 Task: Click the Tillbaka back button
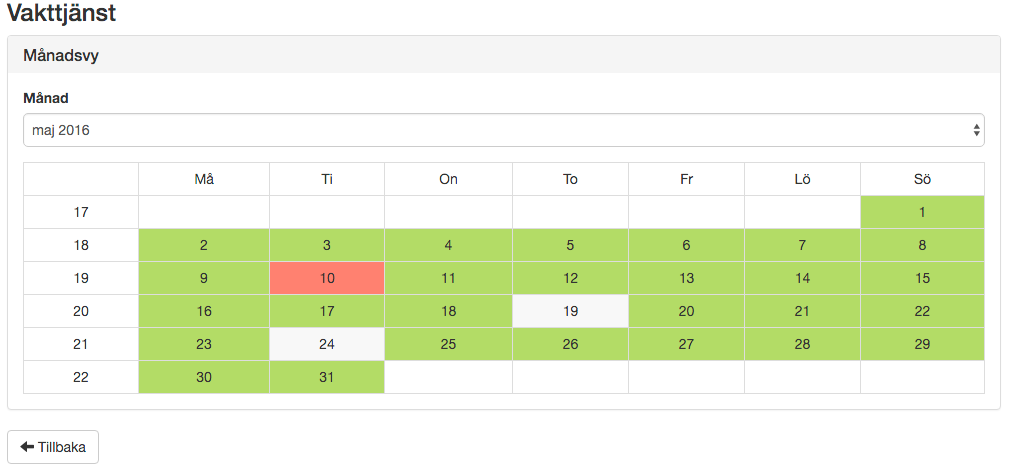(x=53, y=447)
